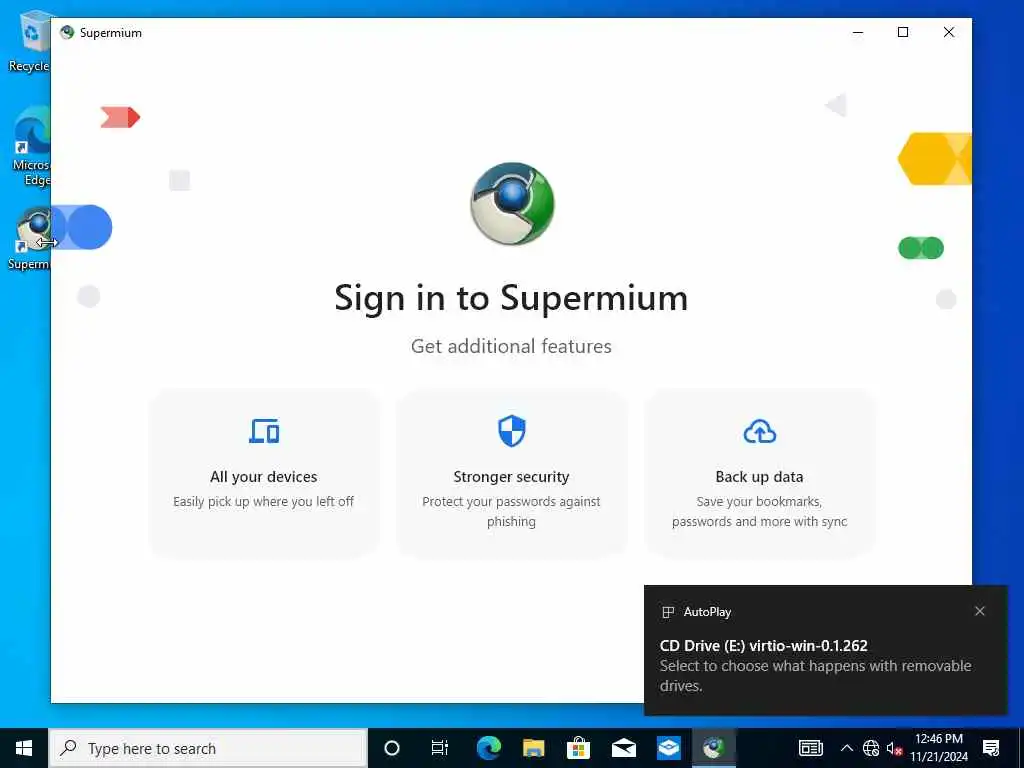Open News and interests in the taskbar
Screen dimensions: 1024x768
(x=810, y=748)
